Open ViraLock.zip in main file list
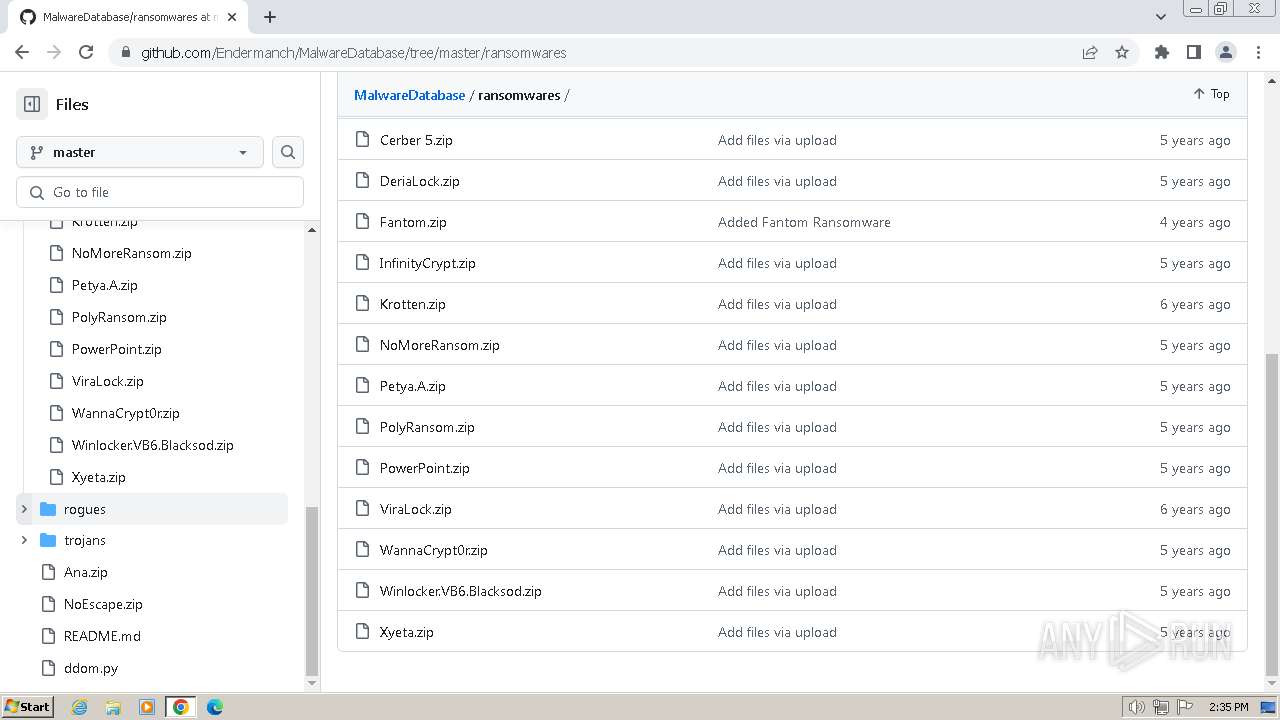 pos(416,509)
